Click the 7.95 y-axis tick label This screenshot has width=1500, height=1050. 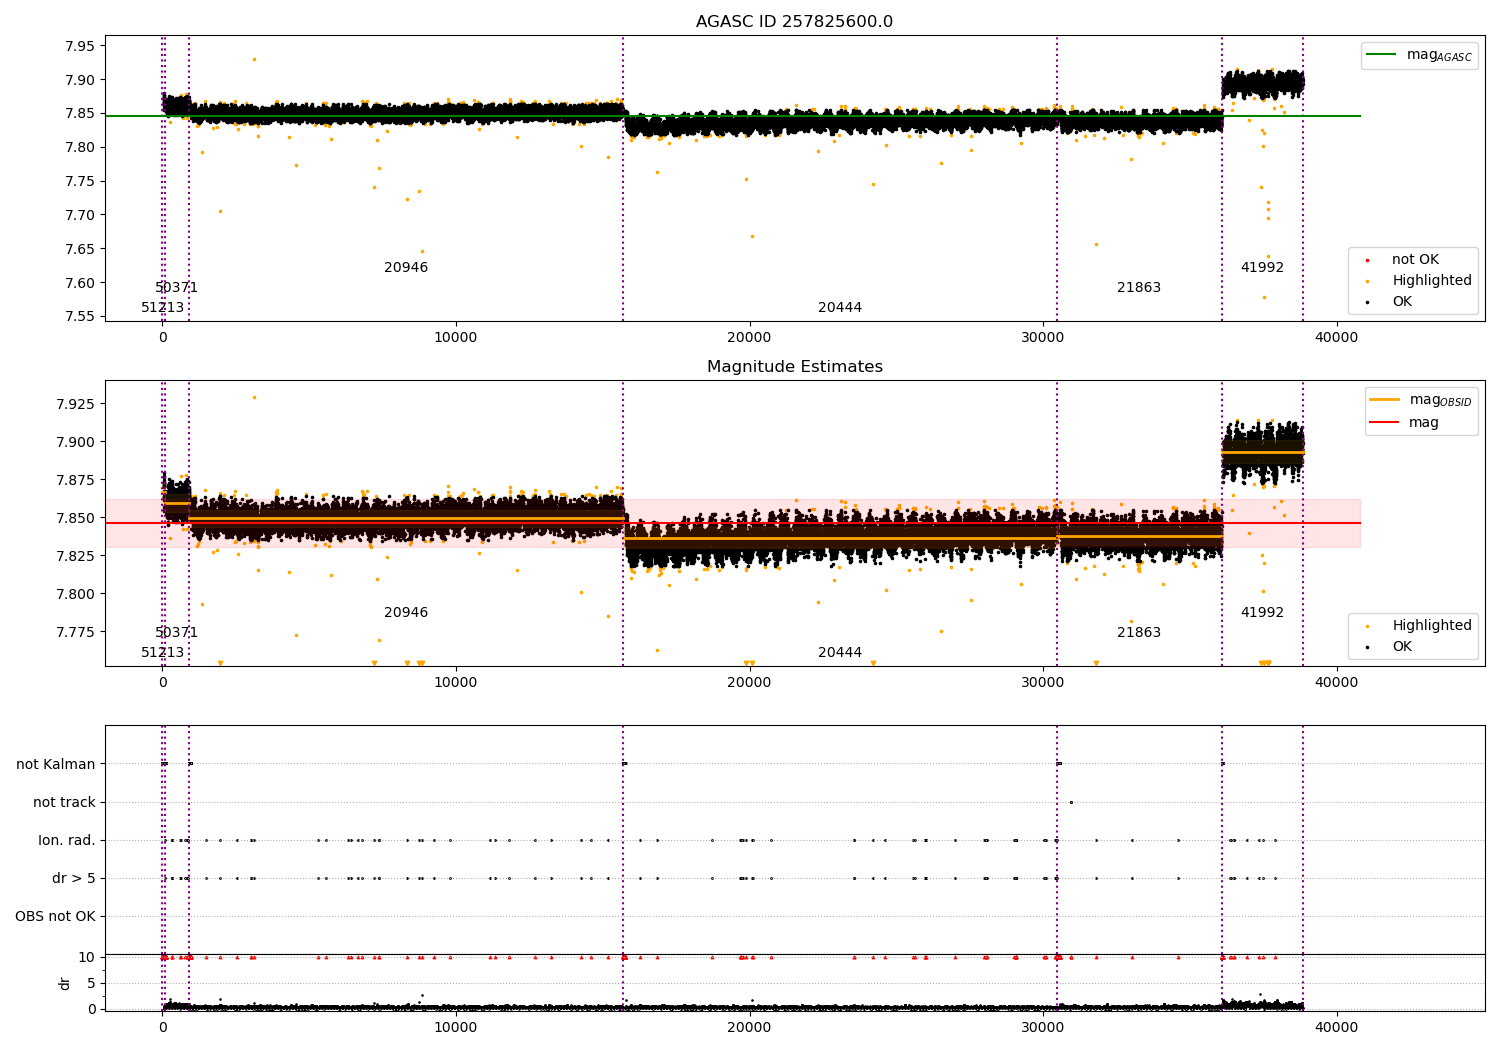(x=78, y=46)
